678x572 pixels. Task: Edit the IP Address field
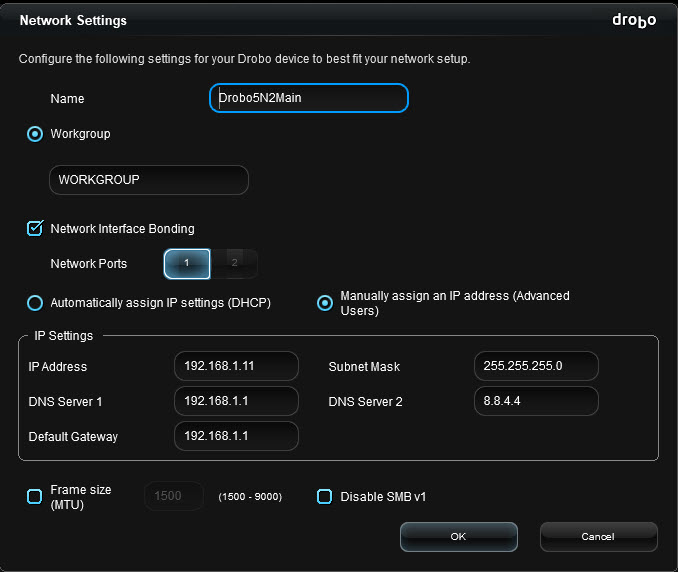(x=236, y=366)
